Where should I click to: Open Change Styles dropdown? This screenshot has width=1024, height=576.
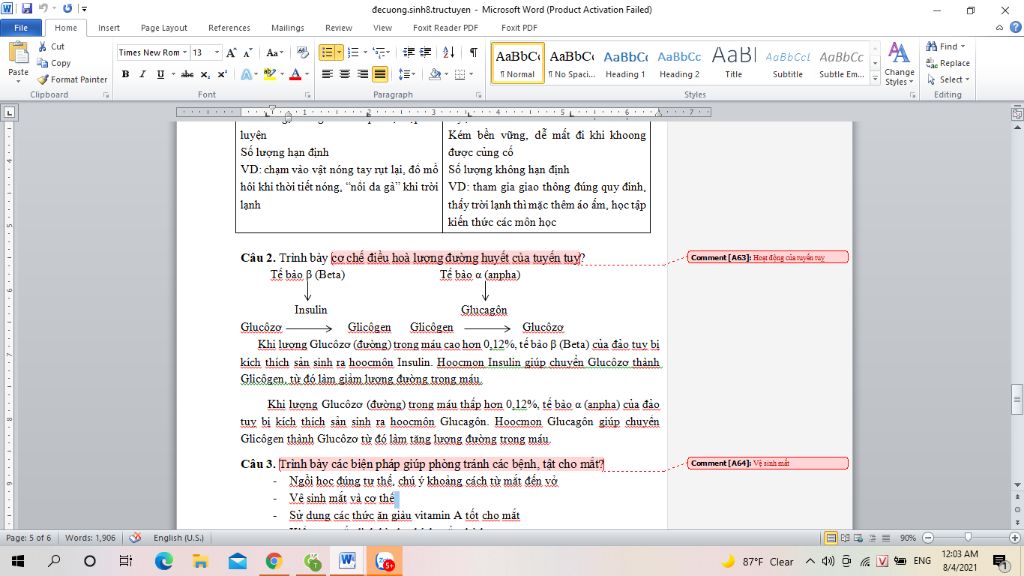(899, 64)
